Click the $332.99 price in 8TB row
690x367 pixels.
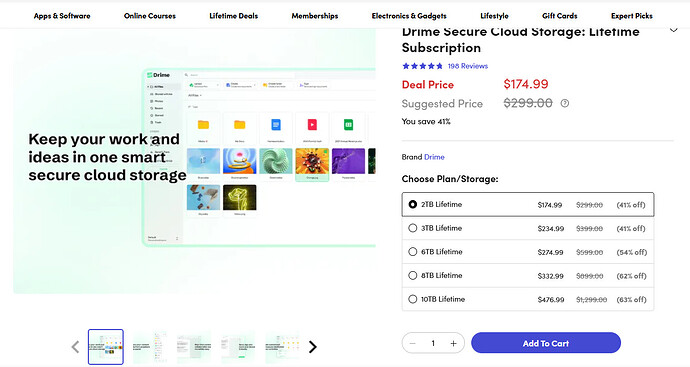[551, 276]
